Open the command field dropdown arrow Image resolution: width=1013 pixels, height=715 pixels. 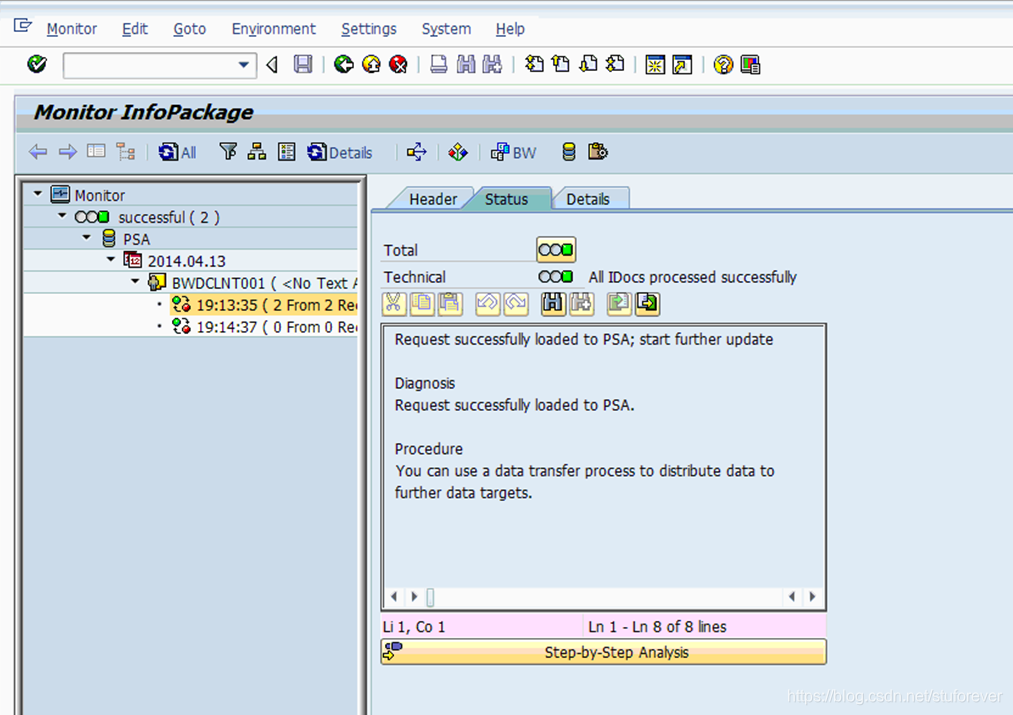coord(244,65)
